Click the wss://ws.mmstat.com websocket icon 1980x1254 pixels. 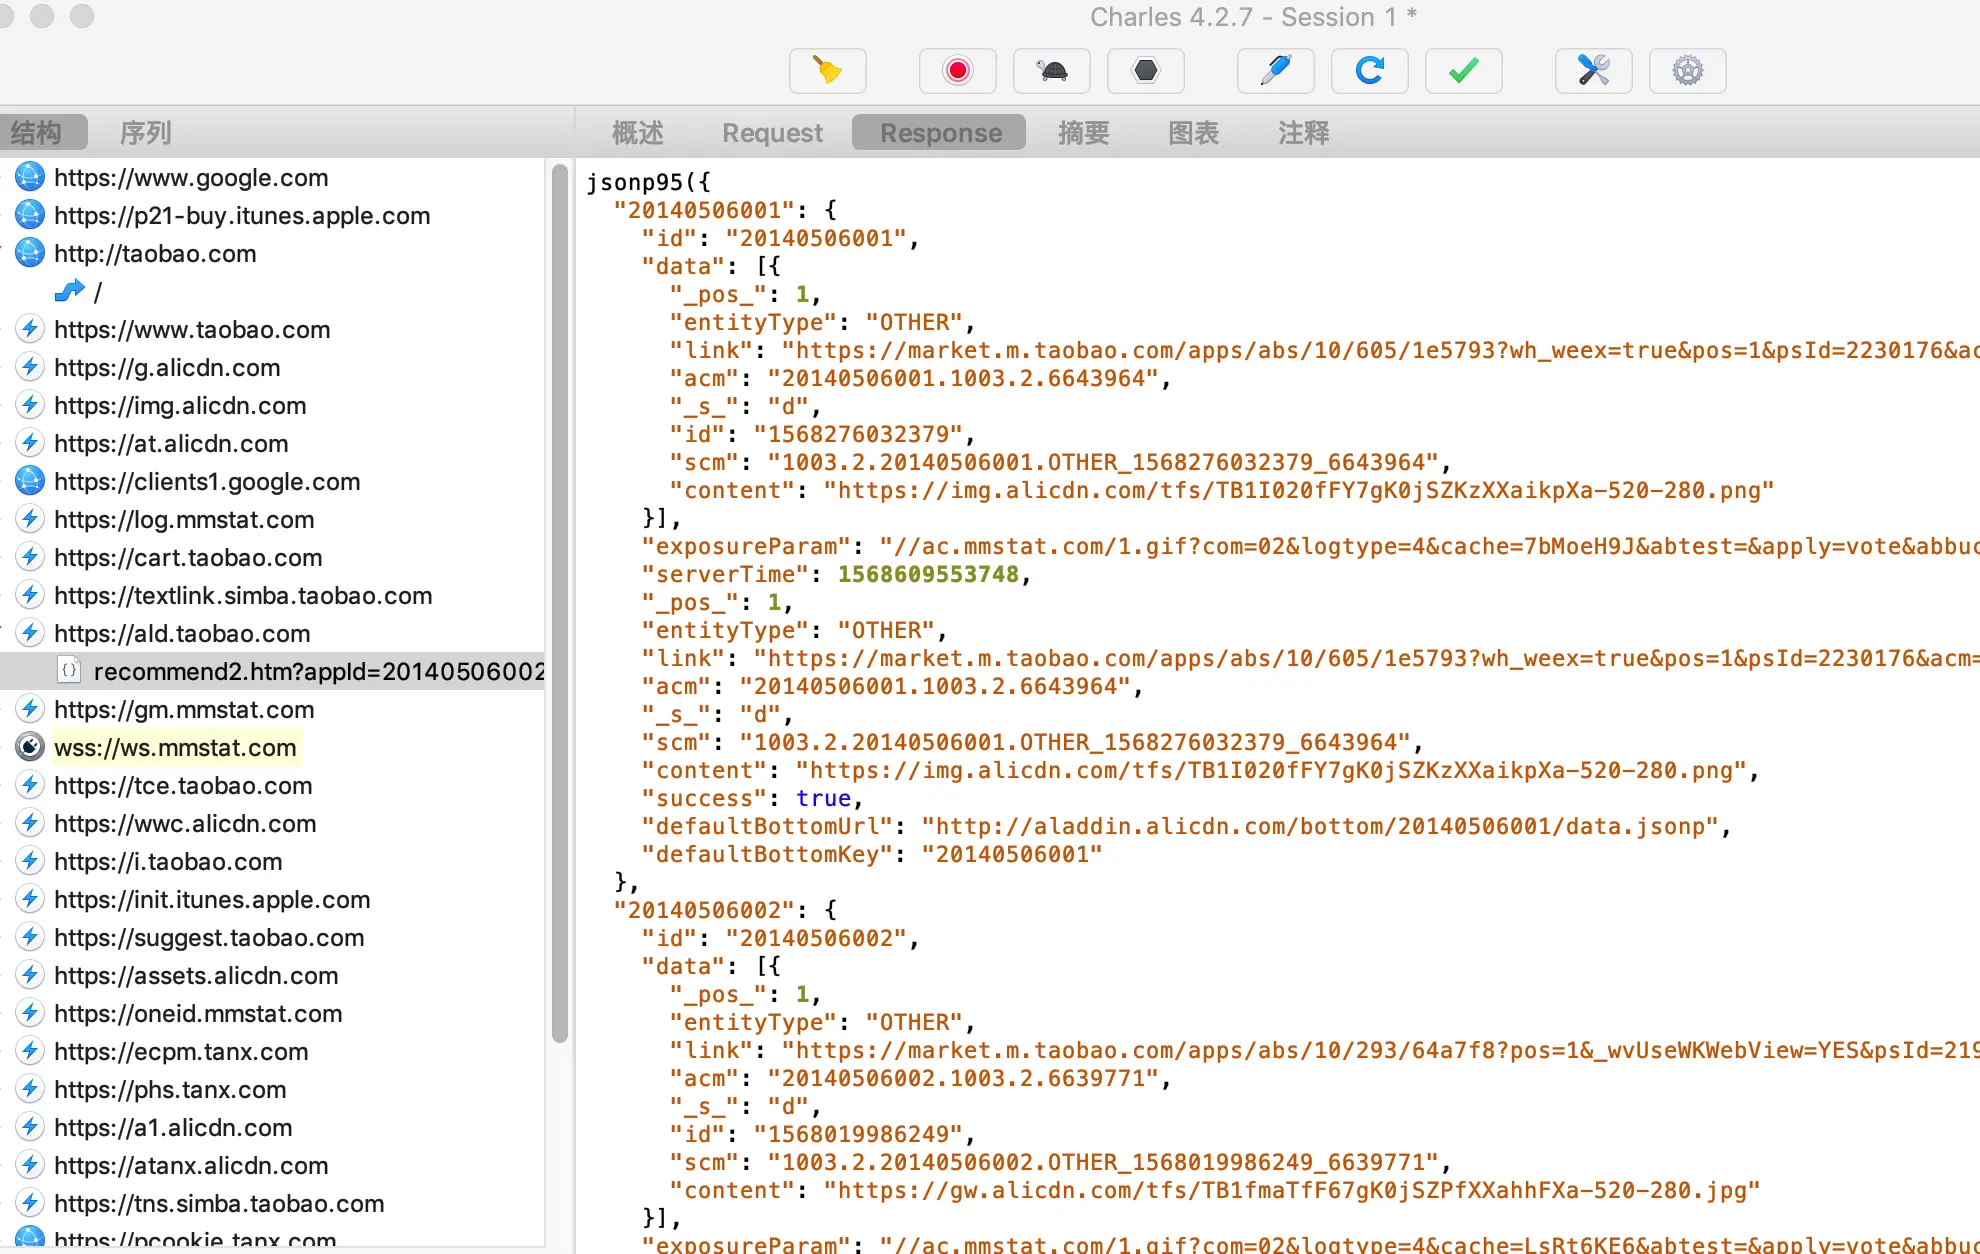(30, 747)
